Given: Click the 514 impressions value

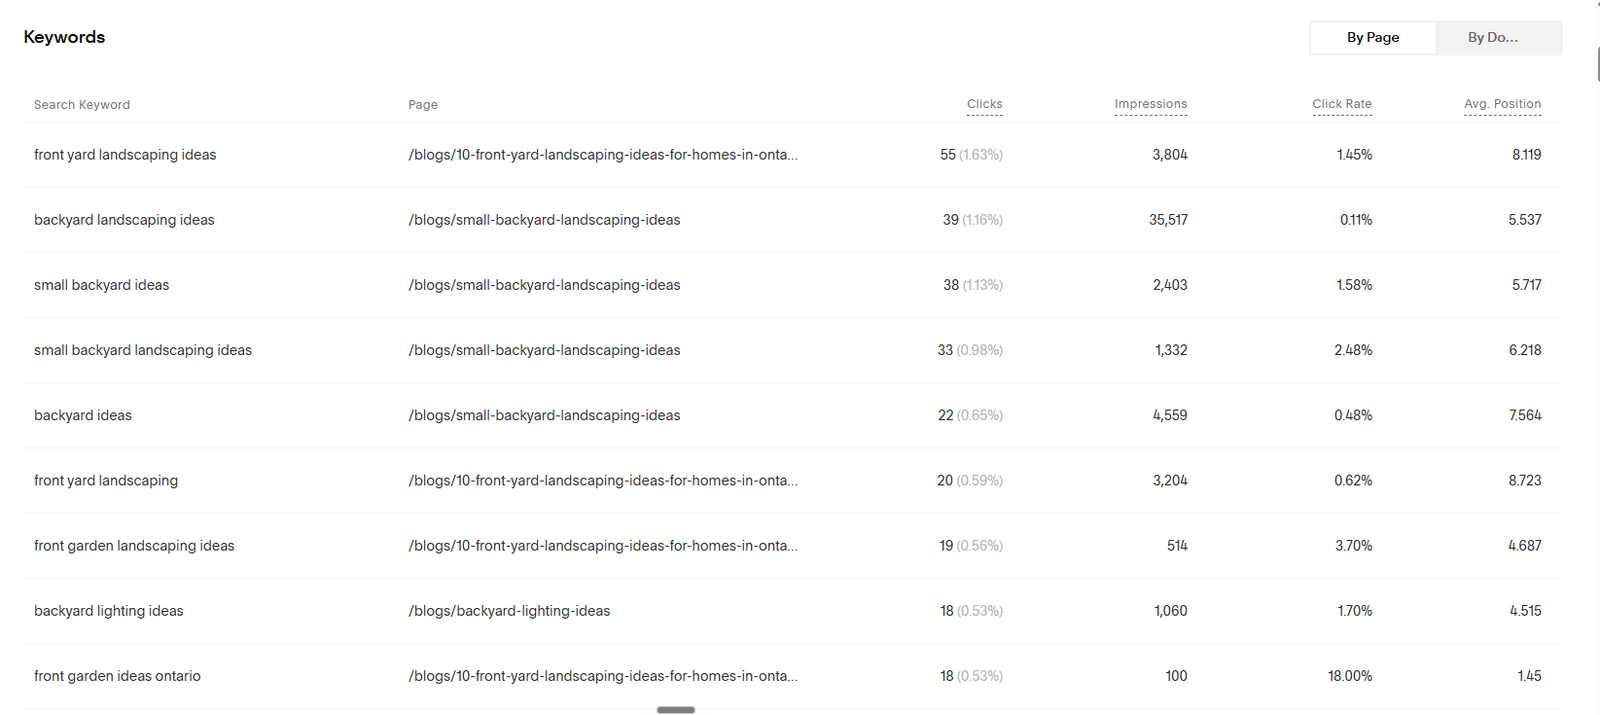Looking at the screenshot, I should [1177, 546].
